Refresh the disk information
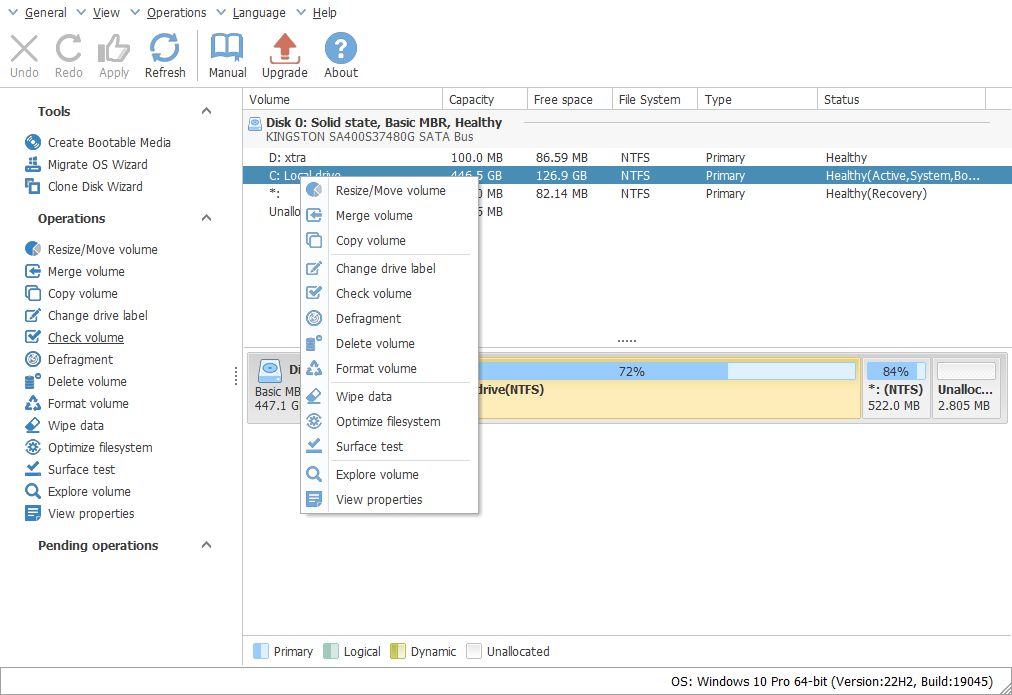The height and width of the screenshot is (695, 1012). click(x=165, y=55)
